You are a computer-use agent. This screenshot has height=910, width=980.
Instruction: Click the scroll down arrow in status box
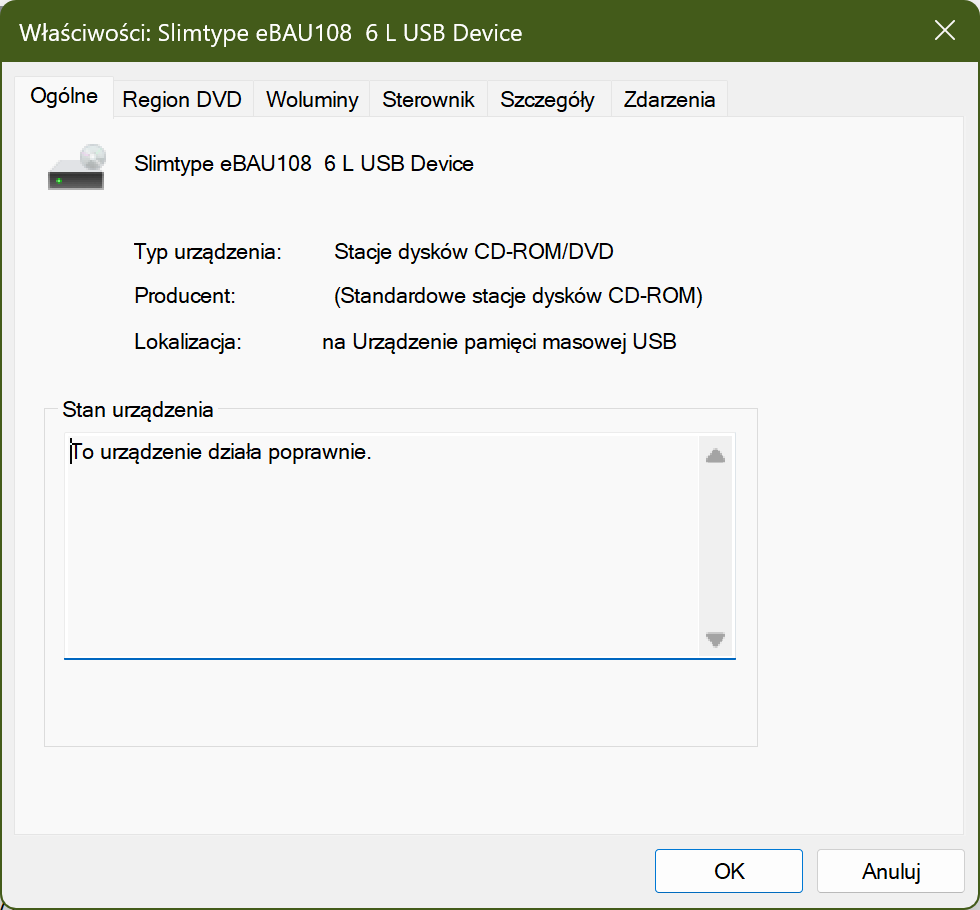coord(715,639)
